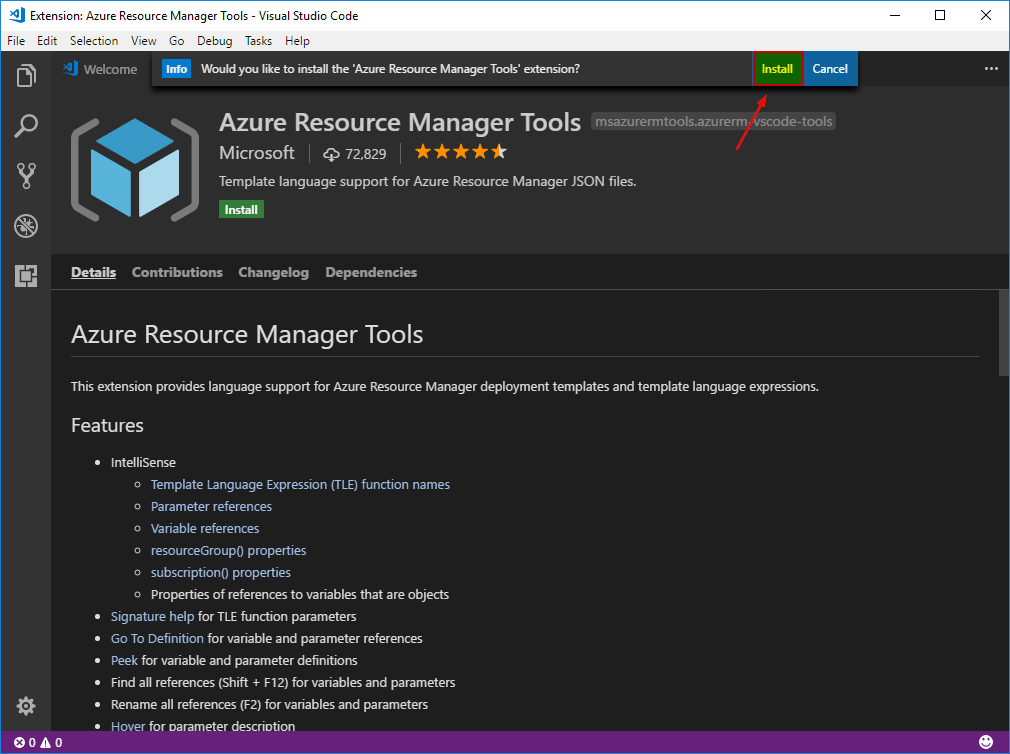Viewport: 1010px width, 754px height.
Task: Open the Peek link
Action: (124, 660)
